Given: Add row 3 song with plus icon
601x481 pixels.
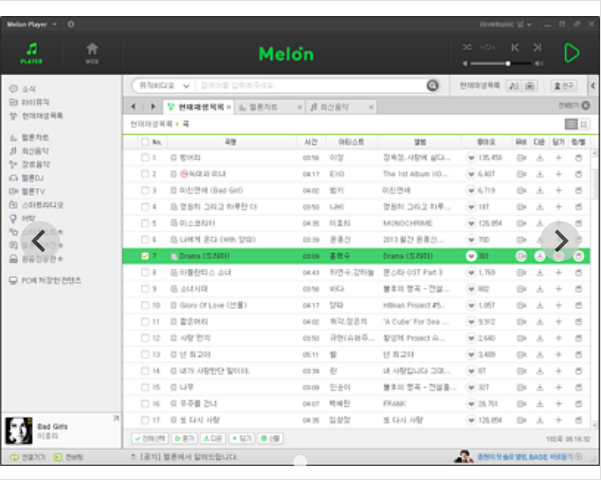Looking at the screenshot, I should coord(558,190).
